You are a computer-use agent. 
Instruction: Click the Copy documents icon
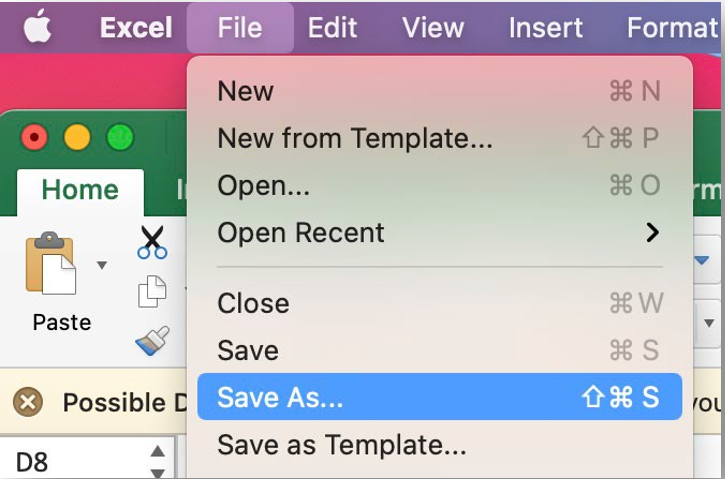pyautogui.click(x=151, y=291)
